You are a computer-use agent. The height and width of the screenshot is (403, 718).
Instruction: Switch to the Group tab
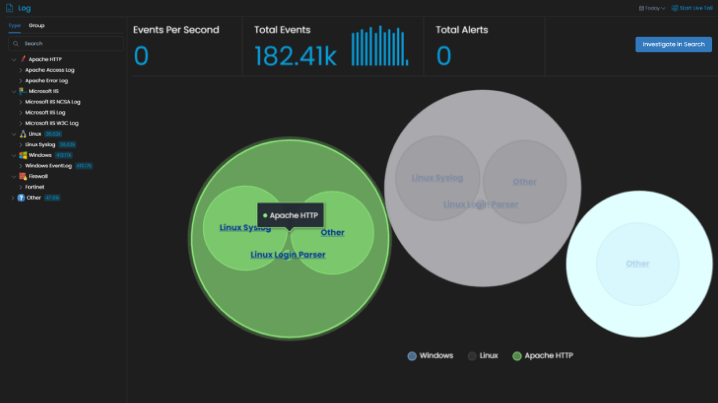click(x=36, y=24)
